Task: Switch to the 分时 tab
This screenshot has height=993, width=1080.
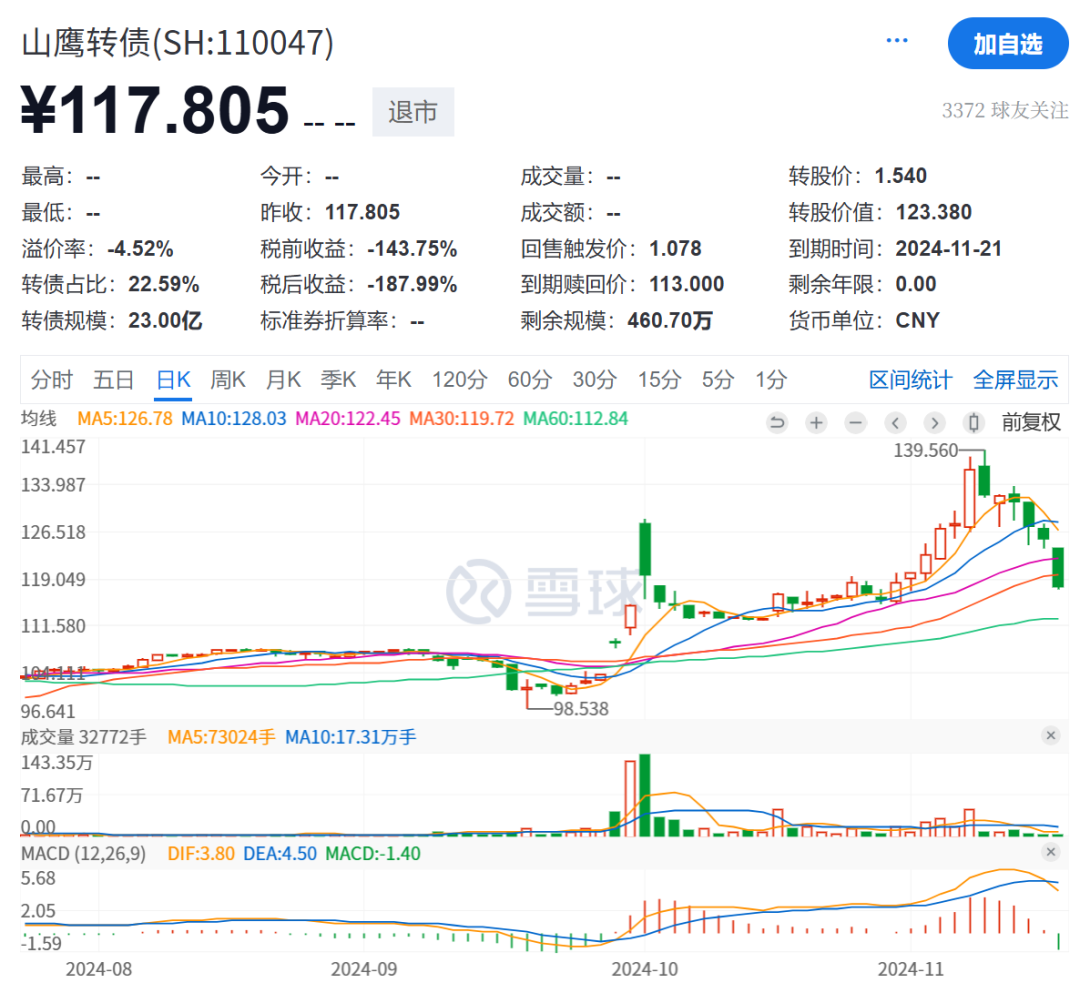Action: click(x=51, y=380)
